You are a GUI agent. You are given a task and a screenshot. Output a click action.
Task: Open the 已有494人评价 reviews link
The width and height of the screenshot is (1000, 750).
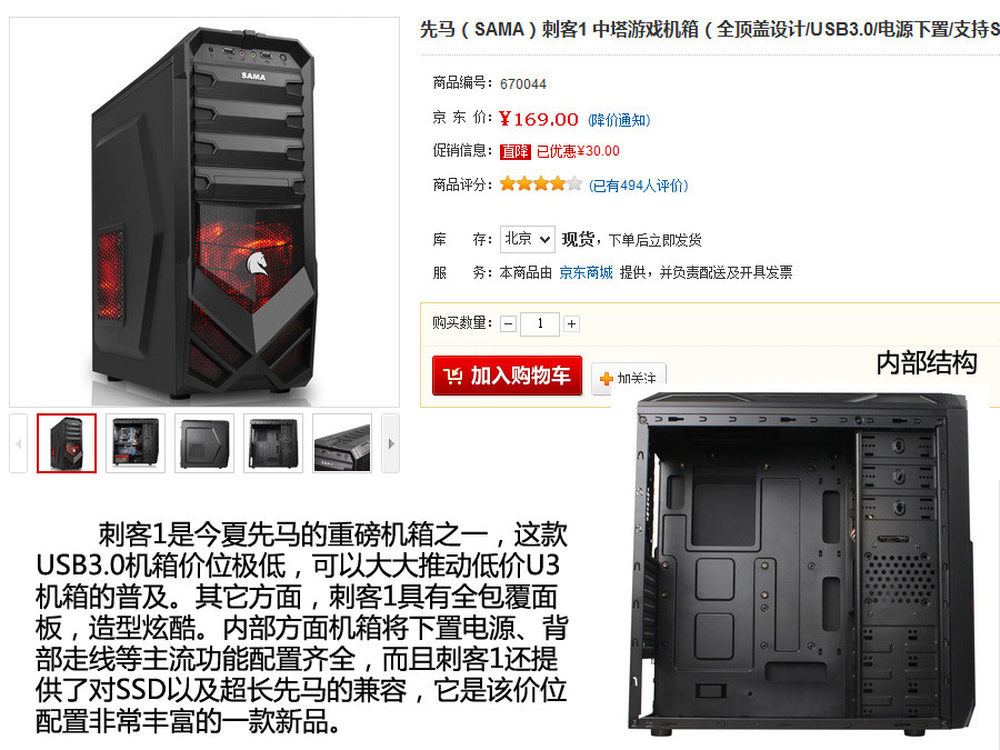click(x=638, y=186)
